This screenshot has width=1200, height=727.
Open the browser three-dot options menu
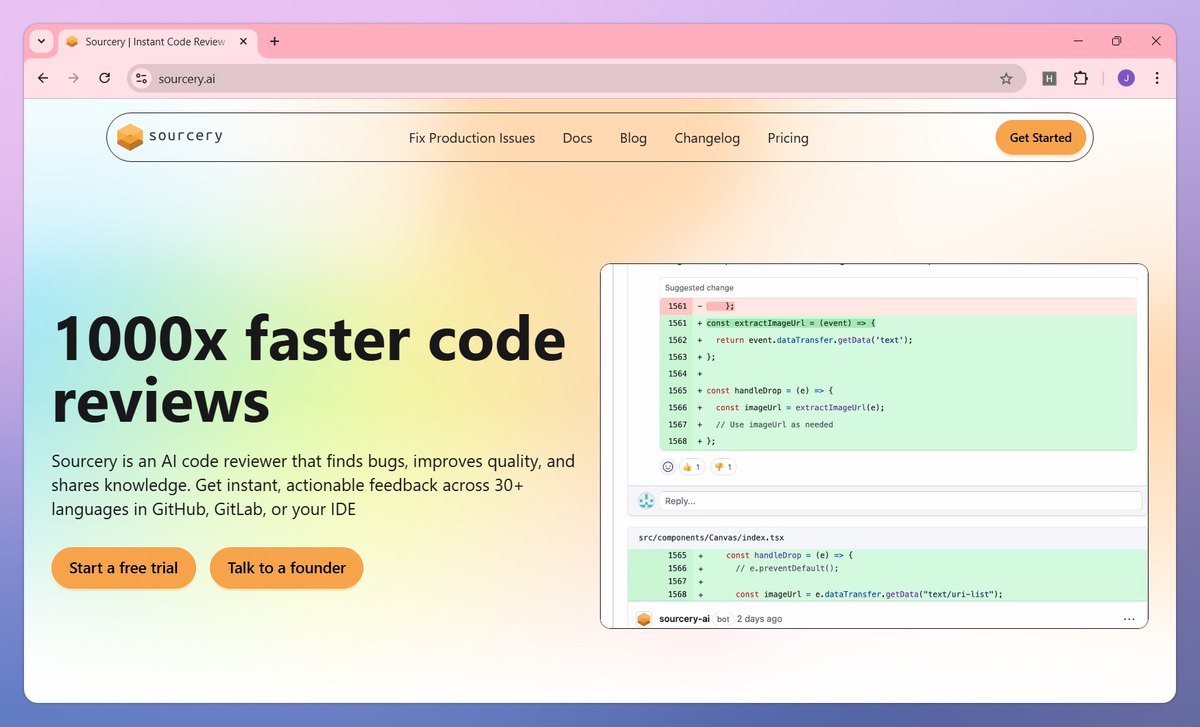click(1157, 78)
